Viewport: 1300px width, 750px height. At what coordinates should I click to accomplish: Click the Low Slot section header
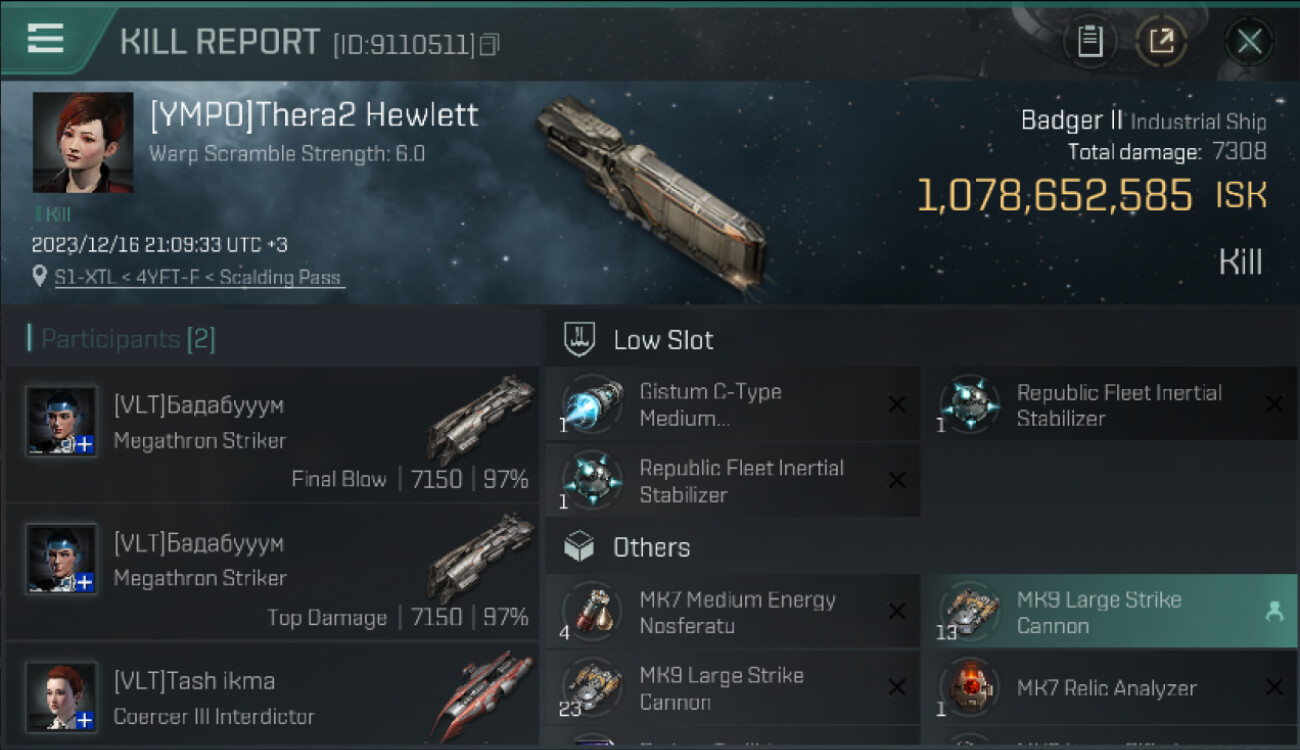tap(663, 340)
